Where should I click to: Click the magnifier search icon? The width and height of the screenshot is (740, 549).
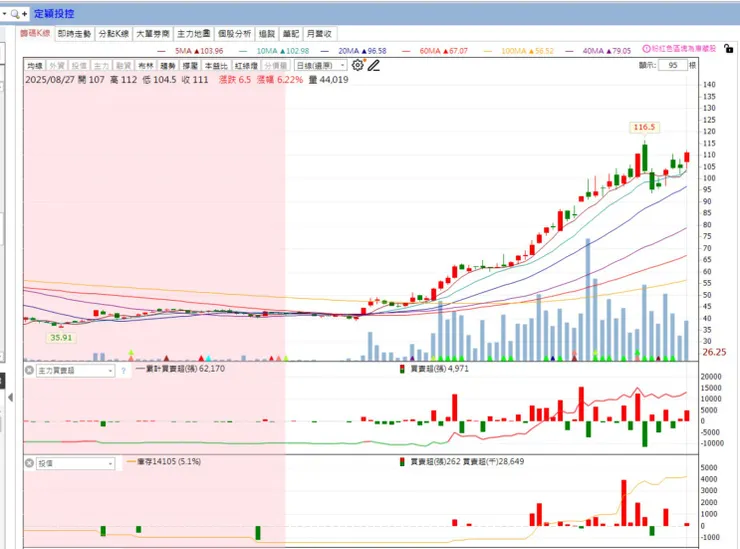[15, 14]
